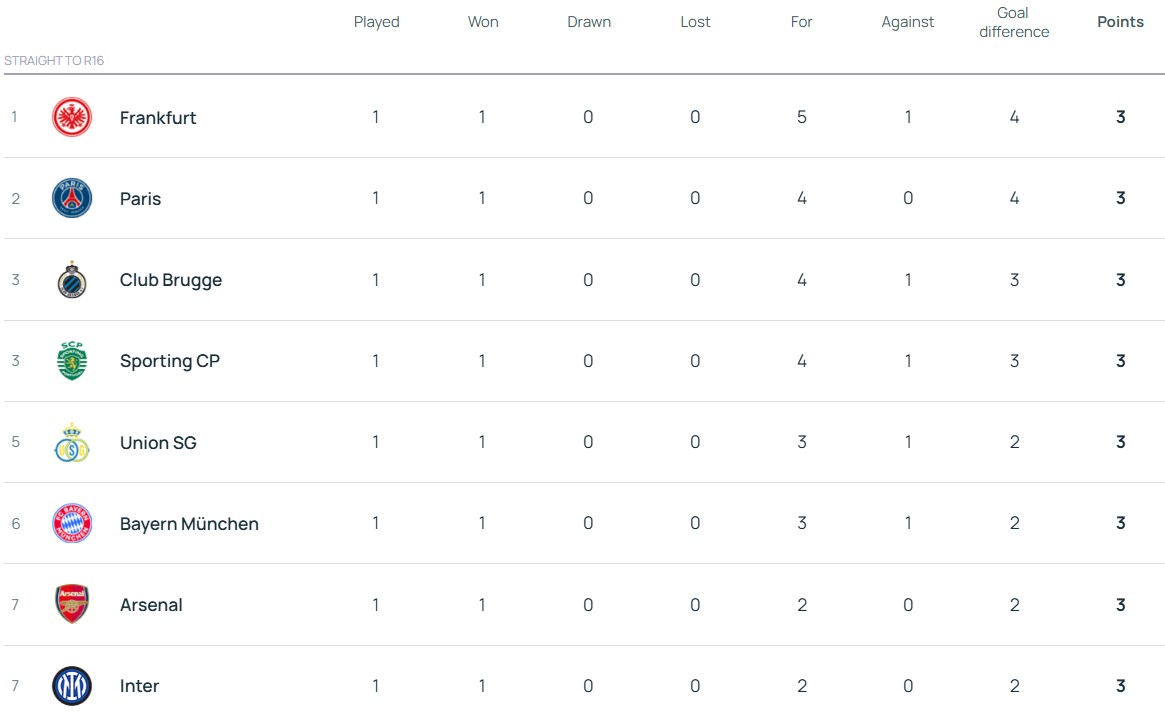Click the Paris Saint-Germain crest

(x=72, y=198)
